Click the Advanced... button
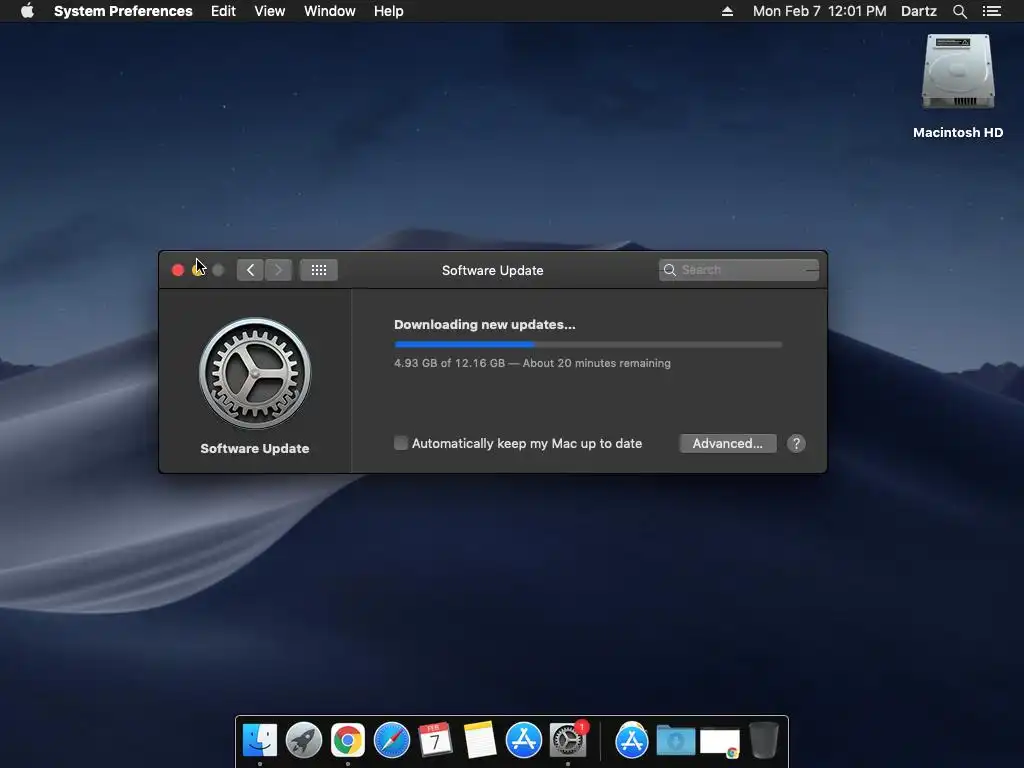This screenshot has width=1024, height=768. click(x=728, y=443)
